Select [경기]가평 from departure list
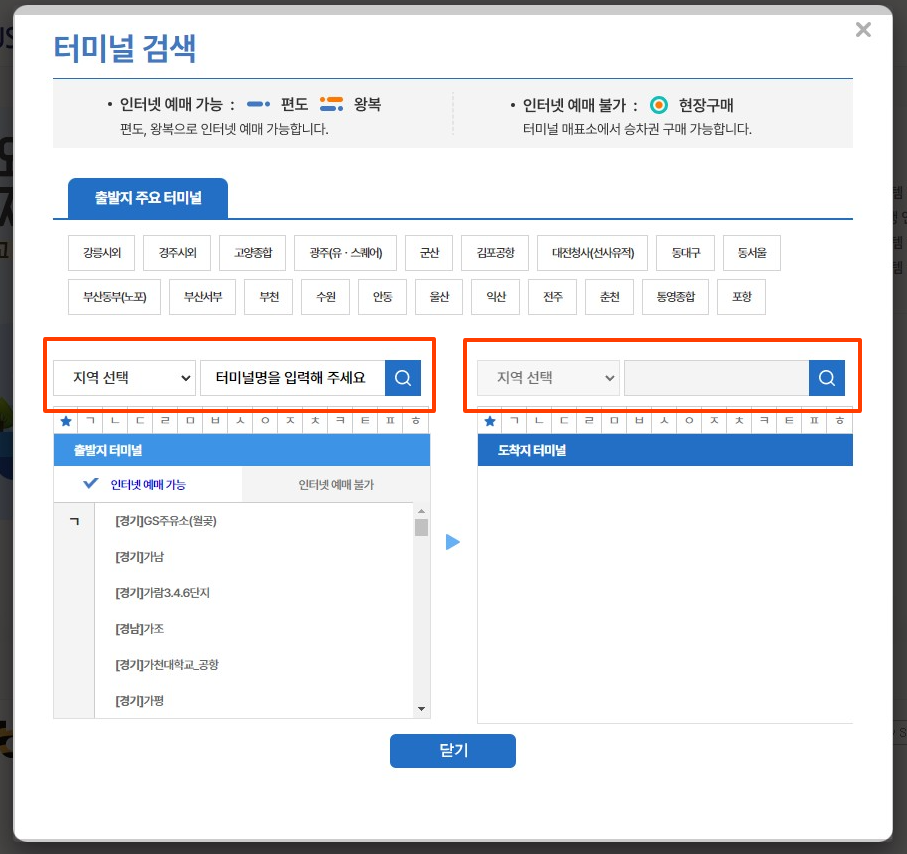The image size is (907, 854). coord(139,701)
